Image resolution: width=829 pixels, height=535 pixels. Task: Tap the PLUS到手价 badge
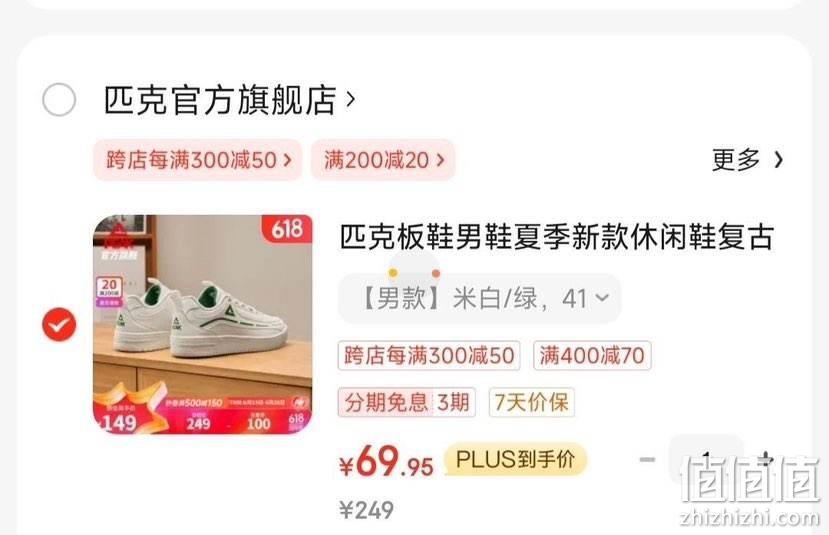click(515, 459)
